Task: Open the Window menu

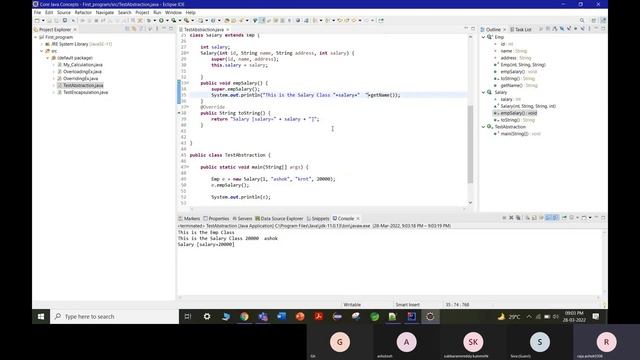Action: click(x=173, y=13)
